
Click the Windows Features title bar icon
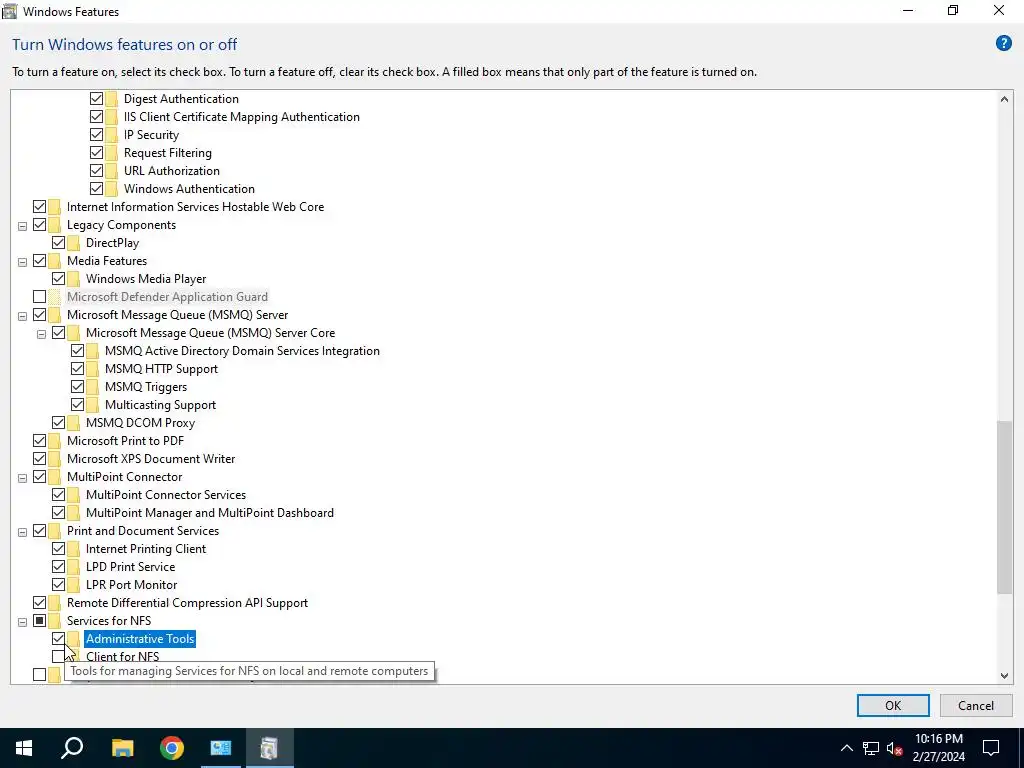coord(10,11)
